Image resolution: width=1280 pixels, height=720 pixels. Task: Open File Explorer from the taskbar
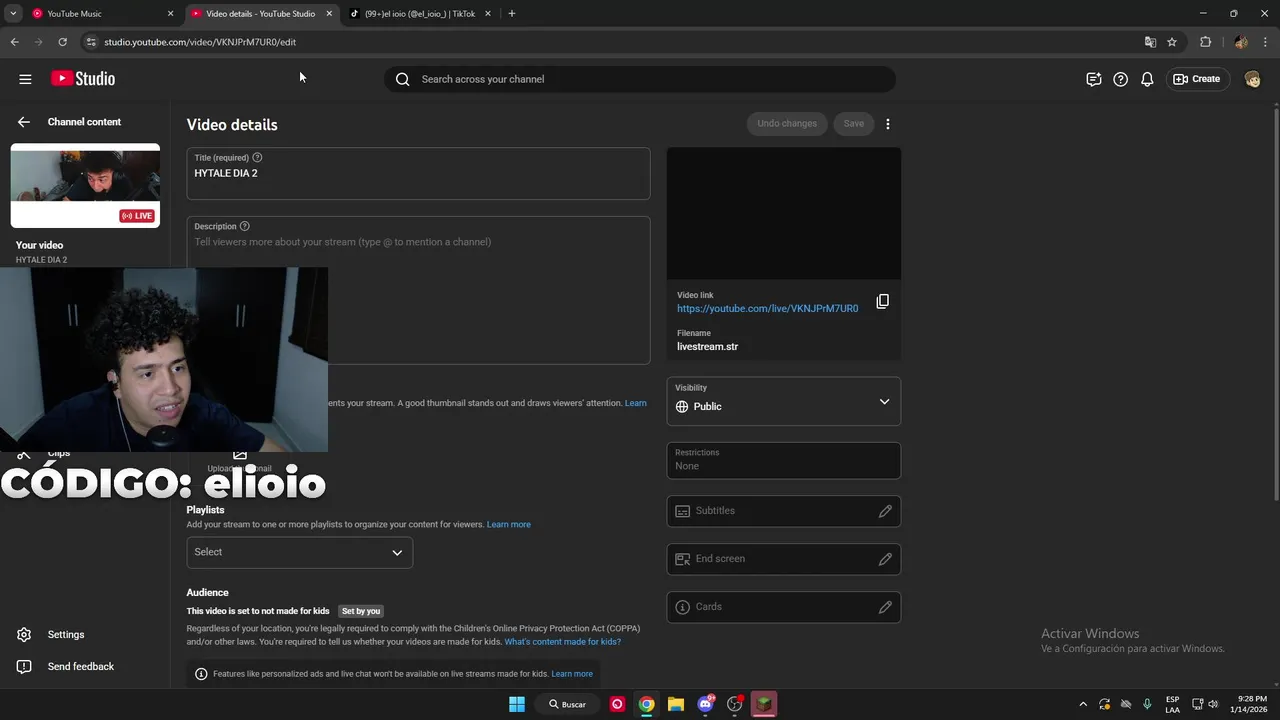point(676,704)
